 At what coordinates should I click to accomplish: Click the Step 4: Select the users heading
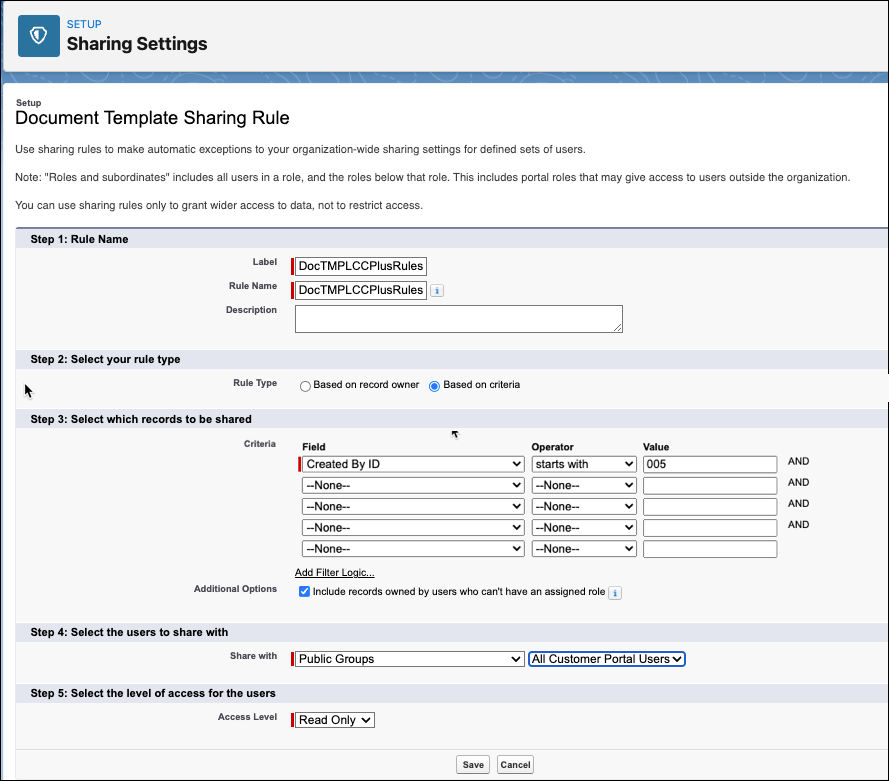[129, 633]
